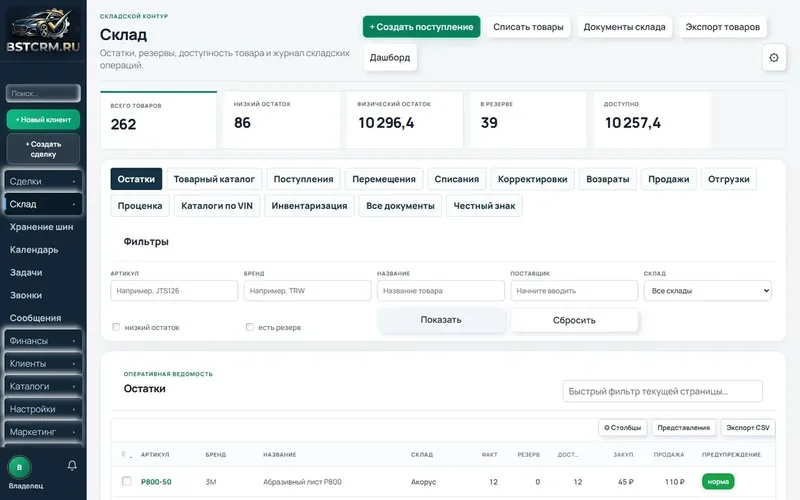Screen dimensions: 800x500
Task: Expand the Настройки sidebar menu
Action: tap(43, 409)
